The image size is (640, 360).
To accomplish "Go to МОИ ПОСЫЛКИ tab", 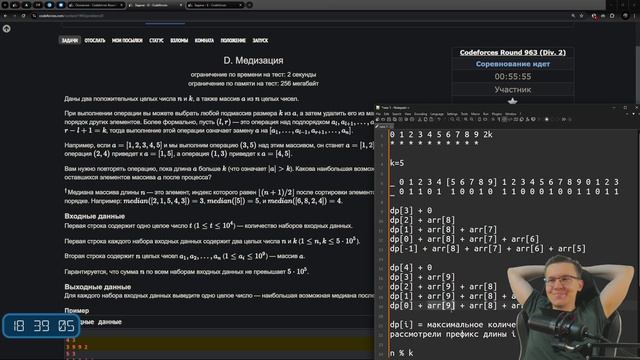I will tap(127, 40).
